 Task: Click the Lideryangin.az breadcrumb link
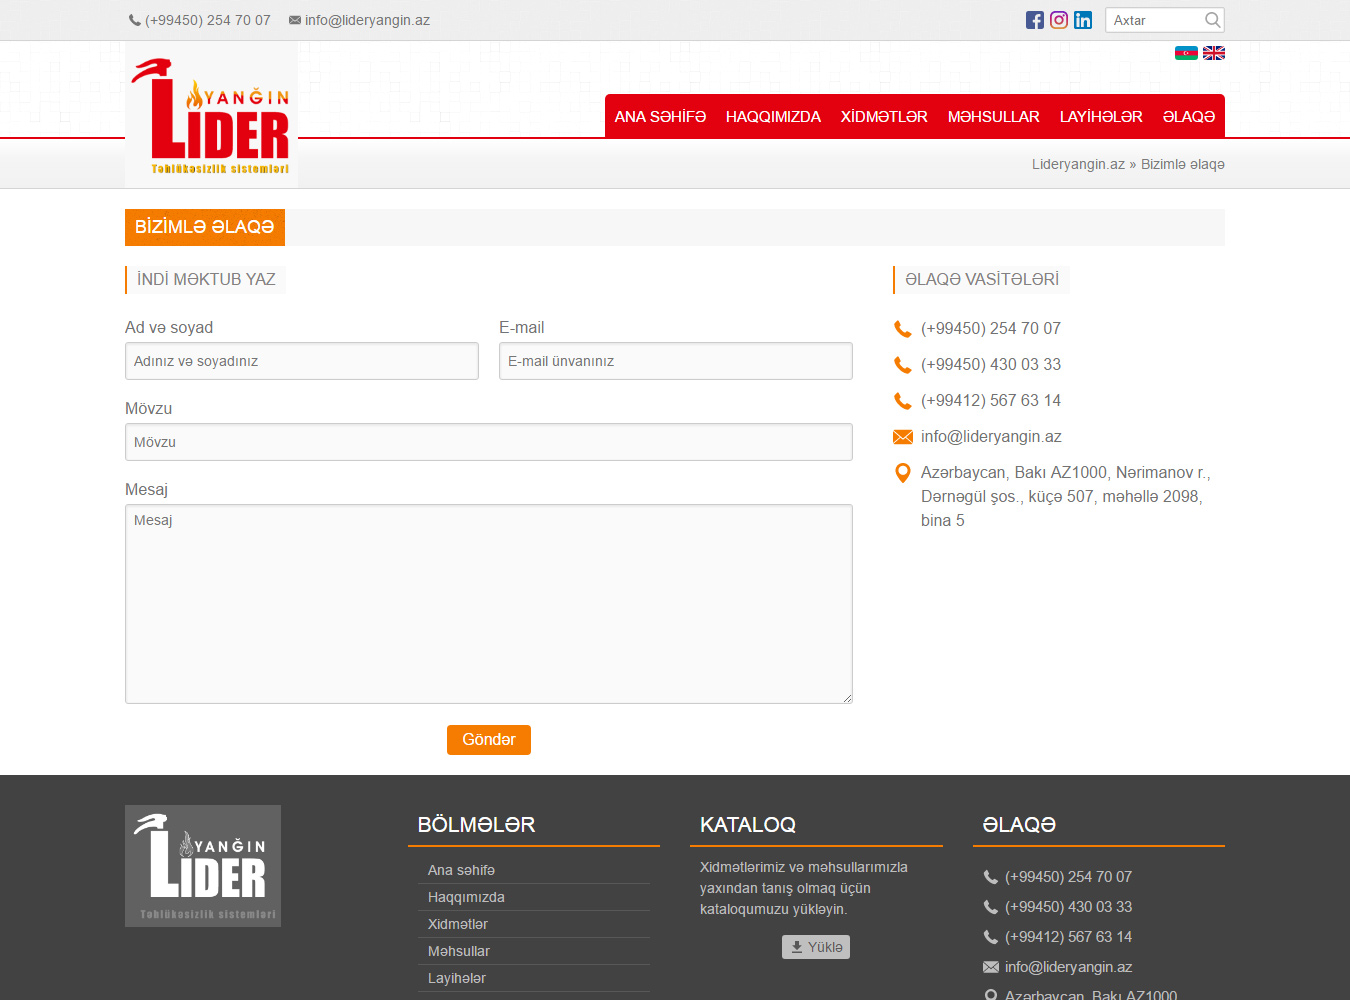click(1078, 164)
